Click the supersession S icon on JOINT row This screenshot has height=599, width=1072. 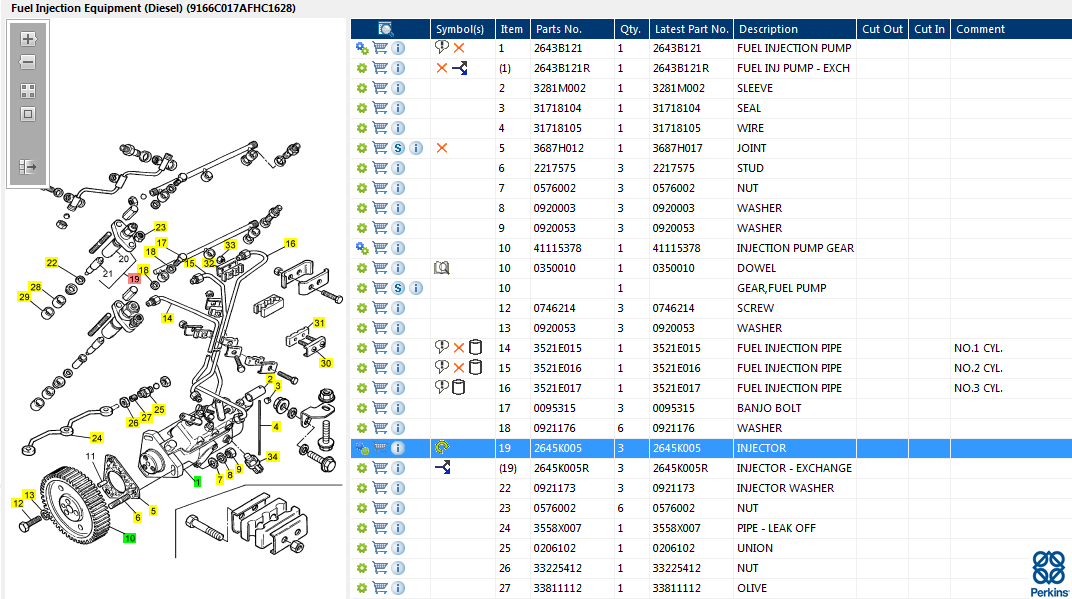398,148
